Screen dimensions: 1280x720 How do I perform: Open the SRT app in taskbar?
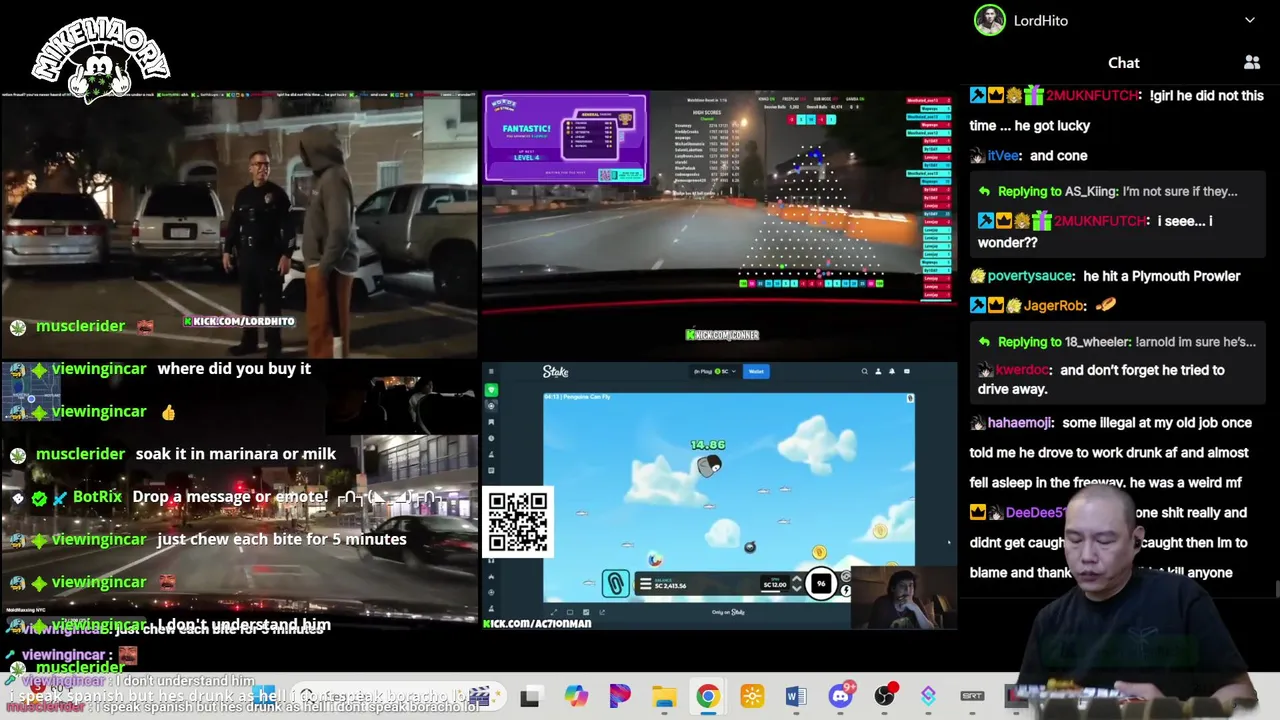(973, 696)
